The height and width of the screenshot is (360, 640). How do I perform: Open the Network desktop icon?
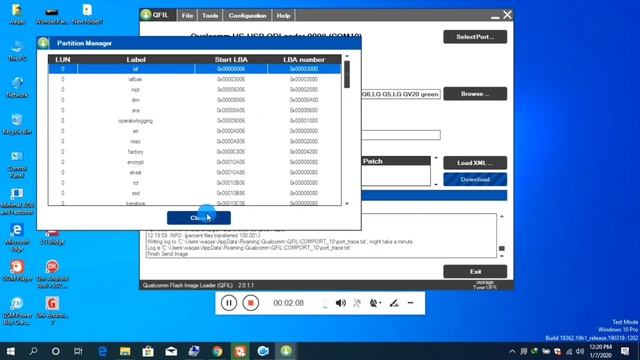17,87
